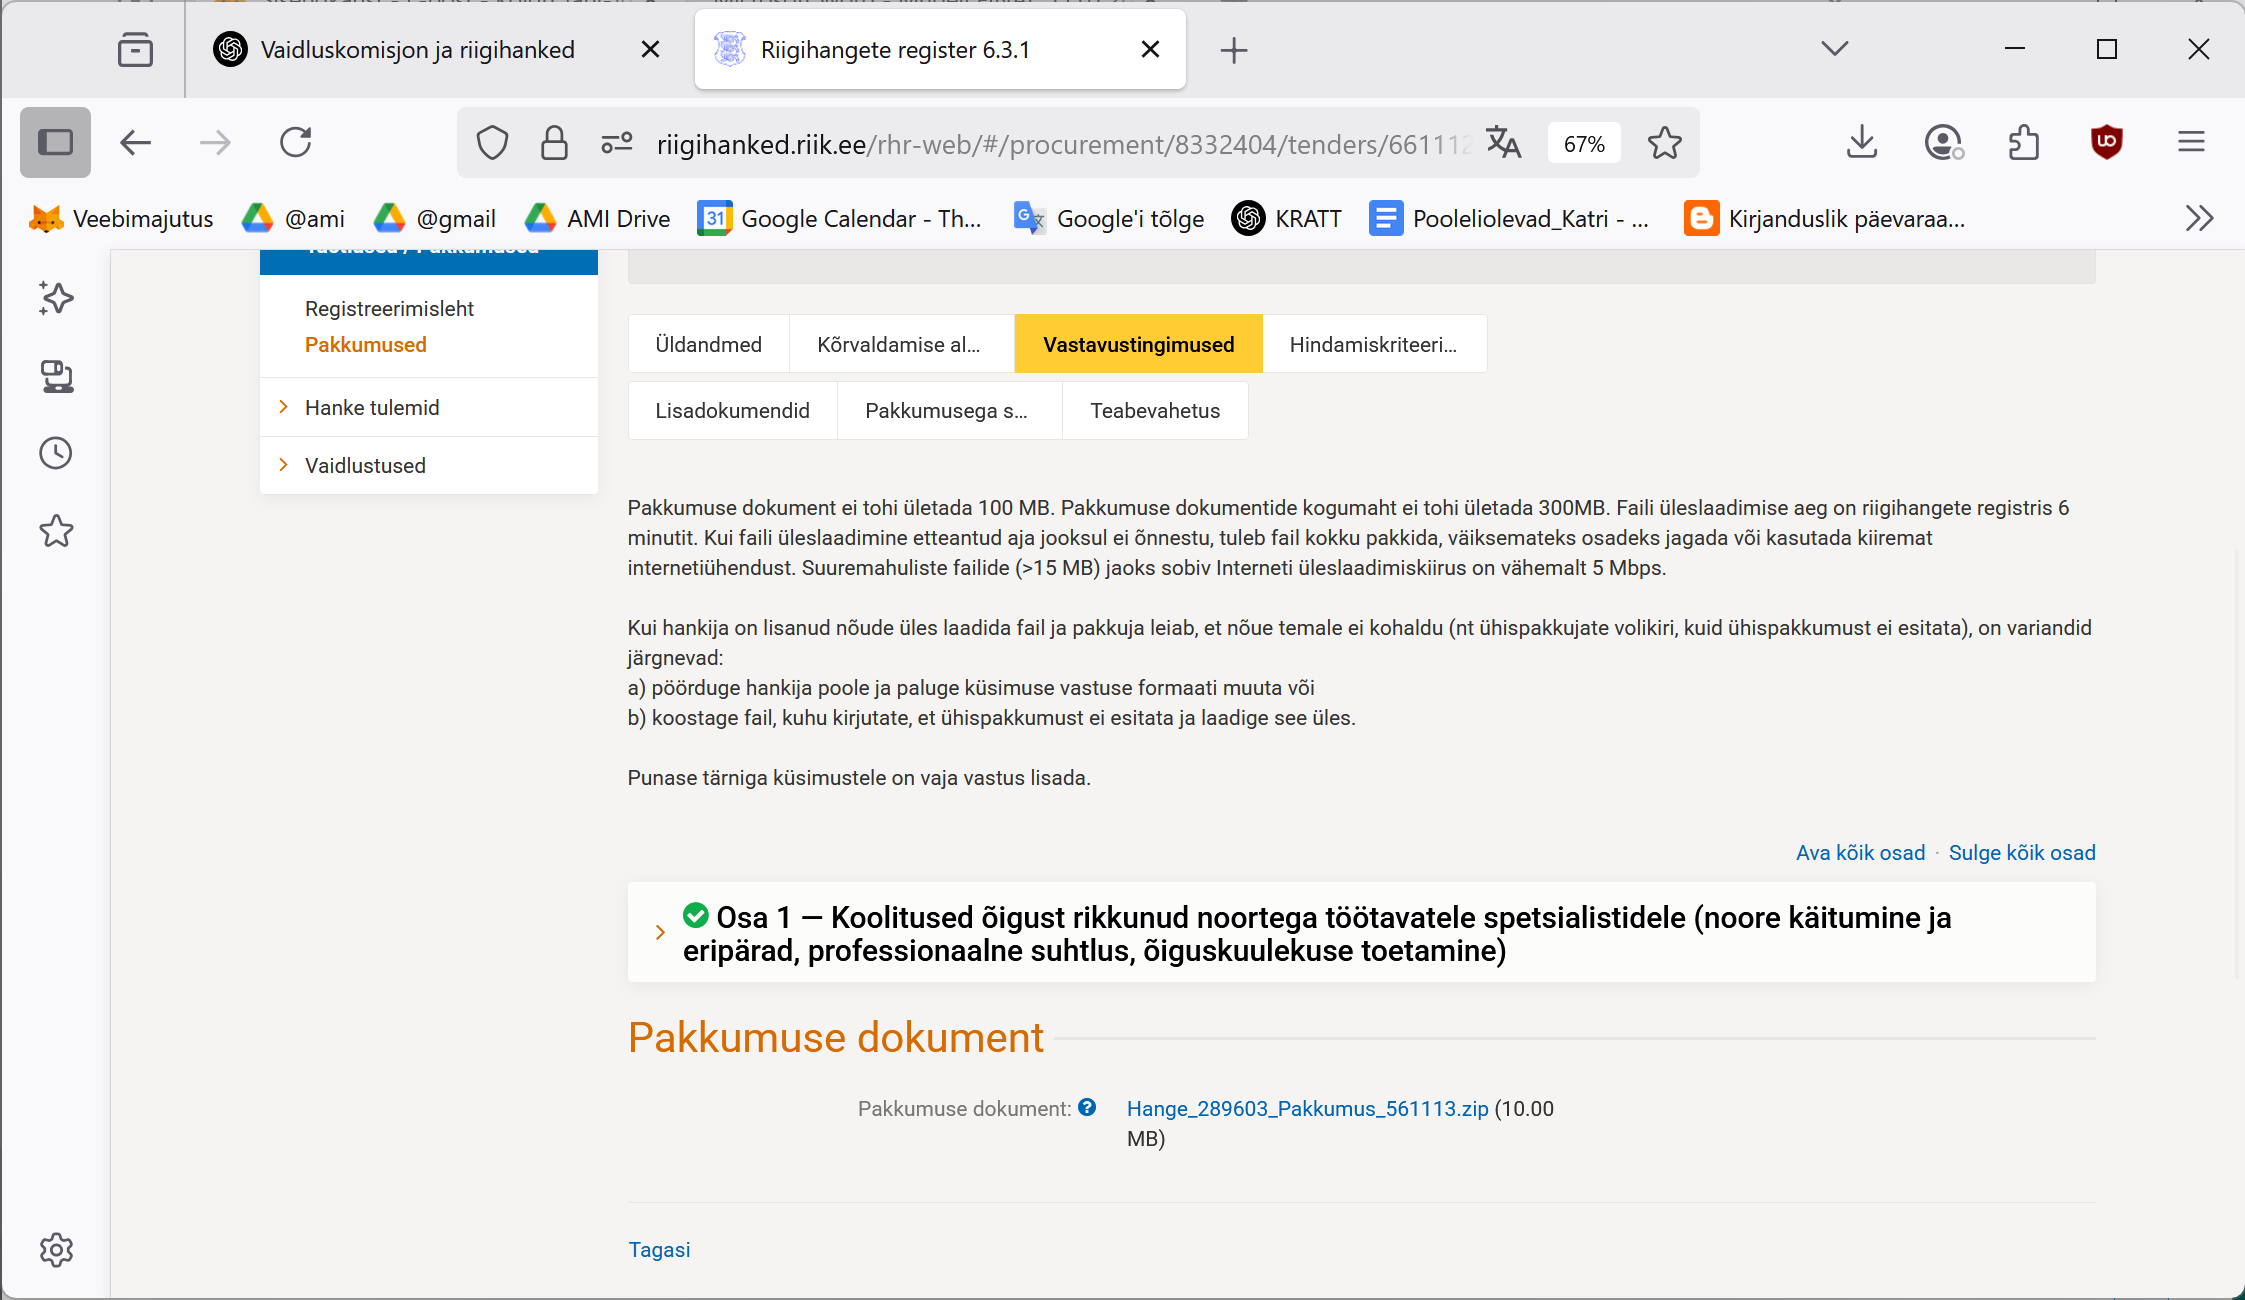The width and height of the screenshot is (2245, 1300).
Task: Open the Poolelolevad_Katri document bookmark
Action: [x=1509, y=218]
